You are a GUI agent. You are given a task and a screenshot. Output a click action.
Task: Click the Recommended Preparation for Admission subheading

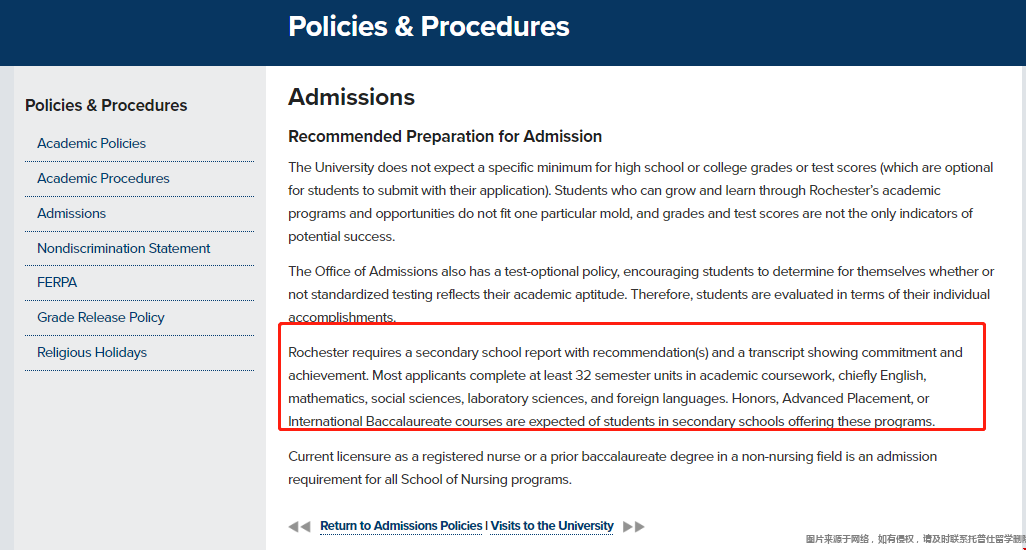coord(445,136)
